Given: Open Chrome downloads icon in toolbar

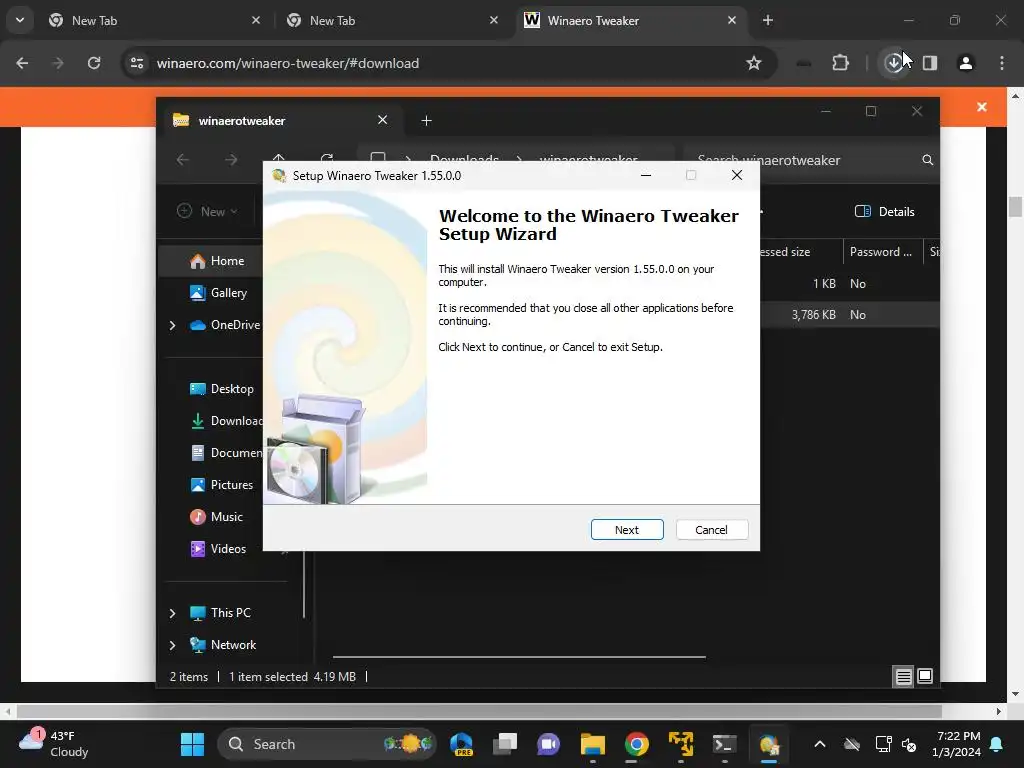Looking at the screenshot, I should 893,63.
